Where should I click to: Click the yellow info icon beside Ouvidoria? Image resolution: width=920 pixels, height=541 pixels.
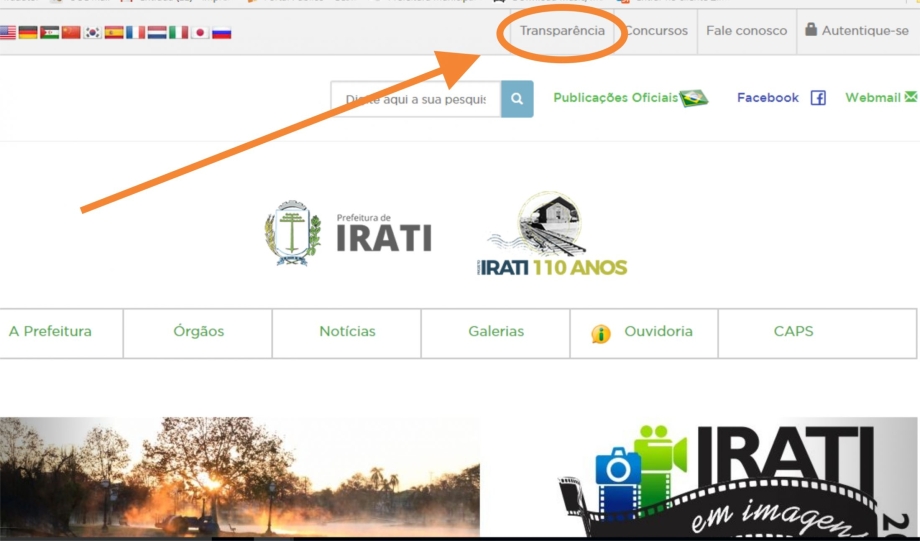(601, 334)
